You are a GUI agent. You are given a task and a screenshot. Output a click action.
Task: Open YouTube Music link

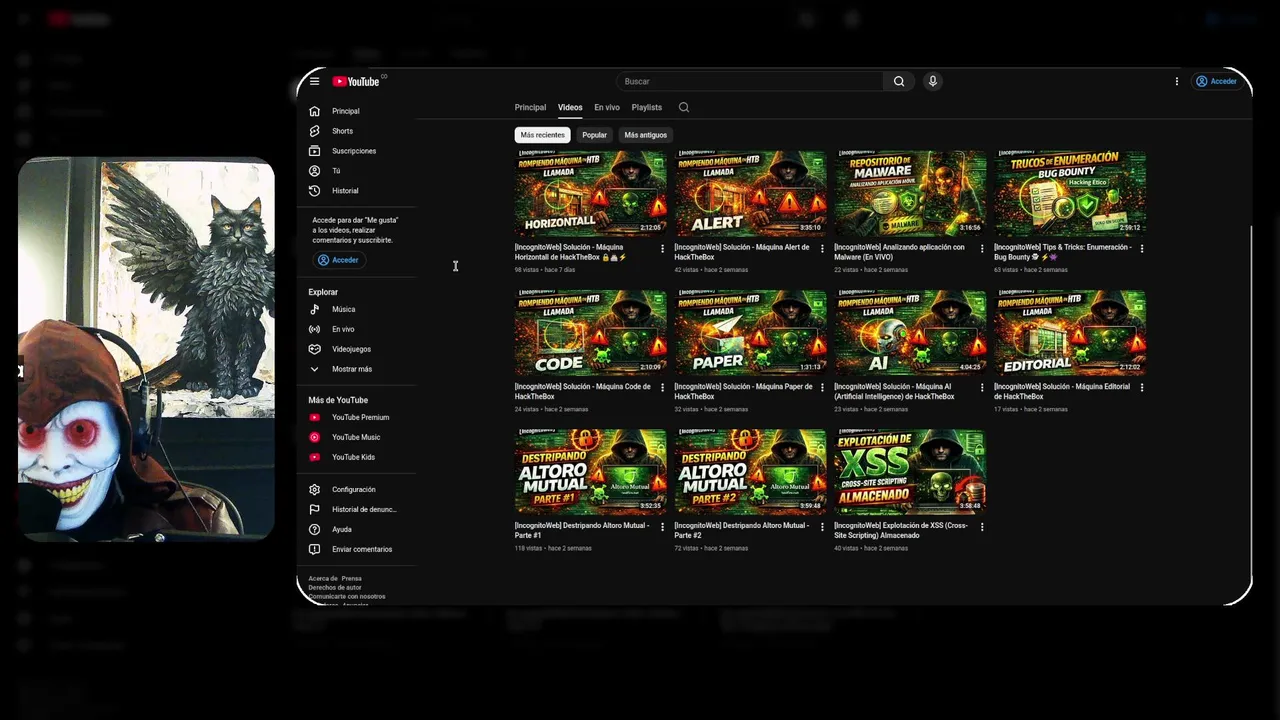[x=356, y=437]
